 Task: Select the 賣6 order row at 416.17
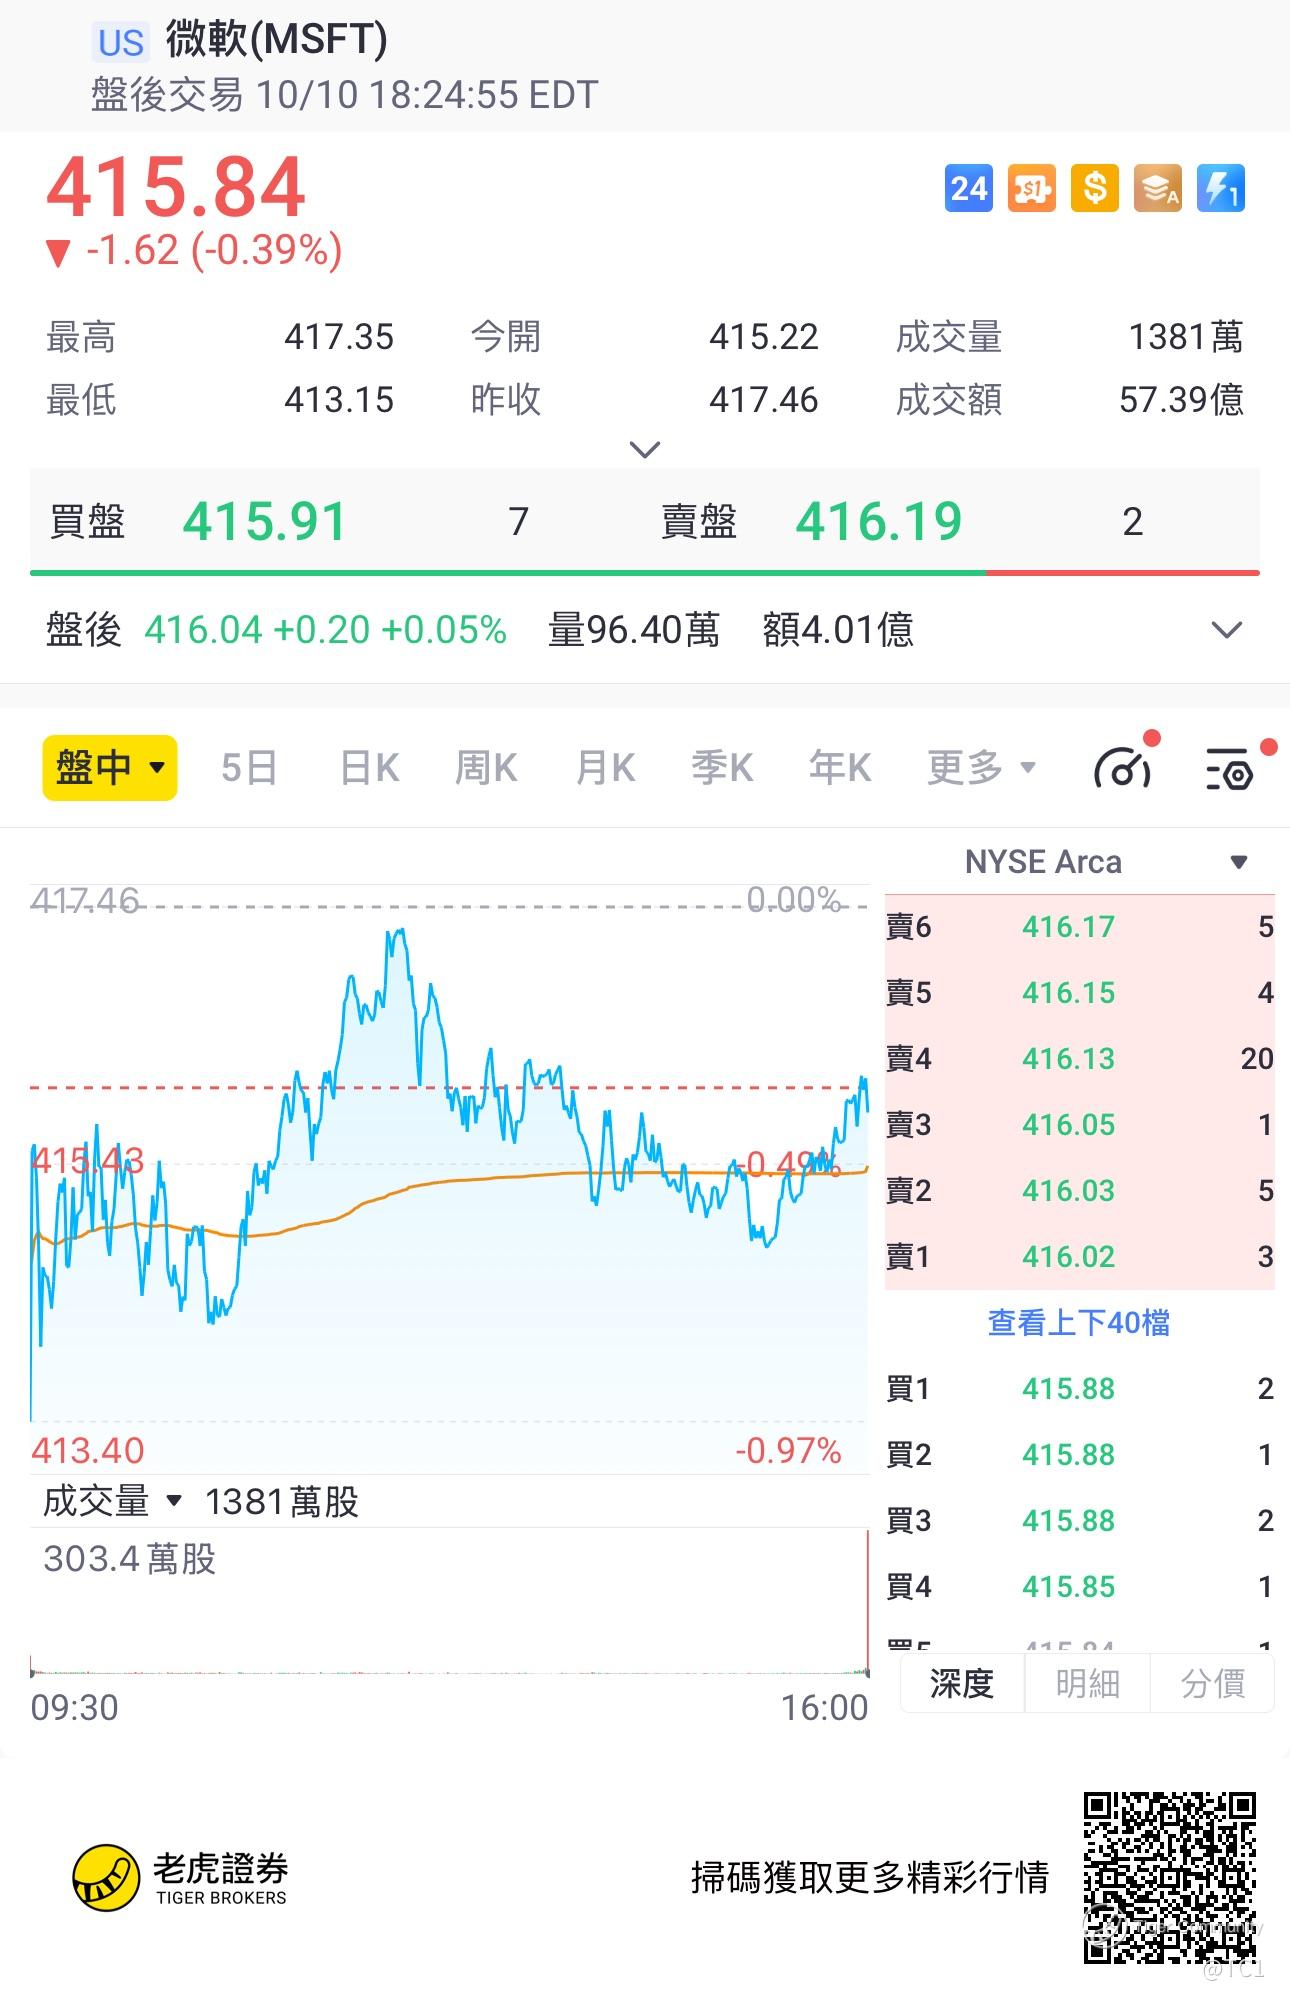[x=1080, y=927]
